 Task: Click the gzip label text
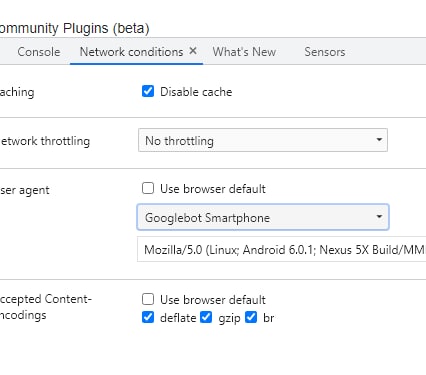(x=229, y=318)
